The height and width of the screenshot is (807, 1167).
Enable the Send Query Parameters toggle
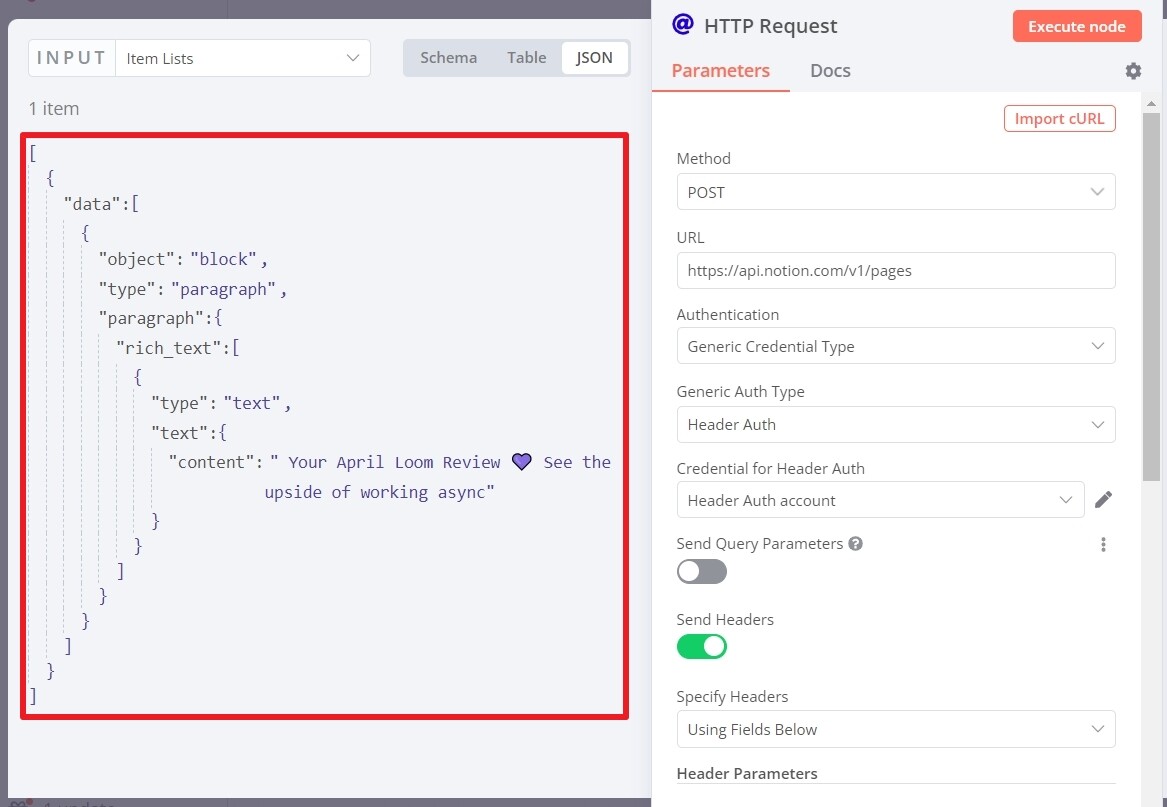(701, 571)
